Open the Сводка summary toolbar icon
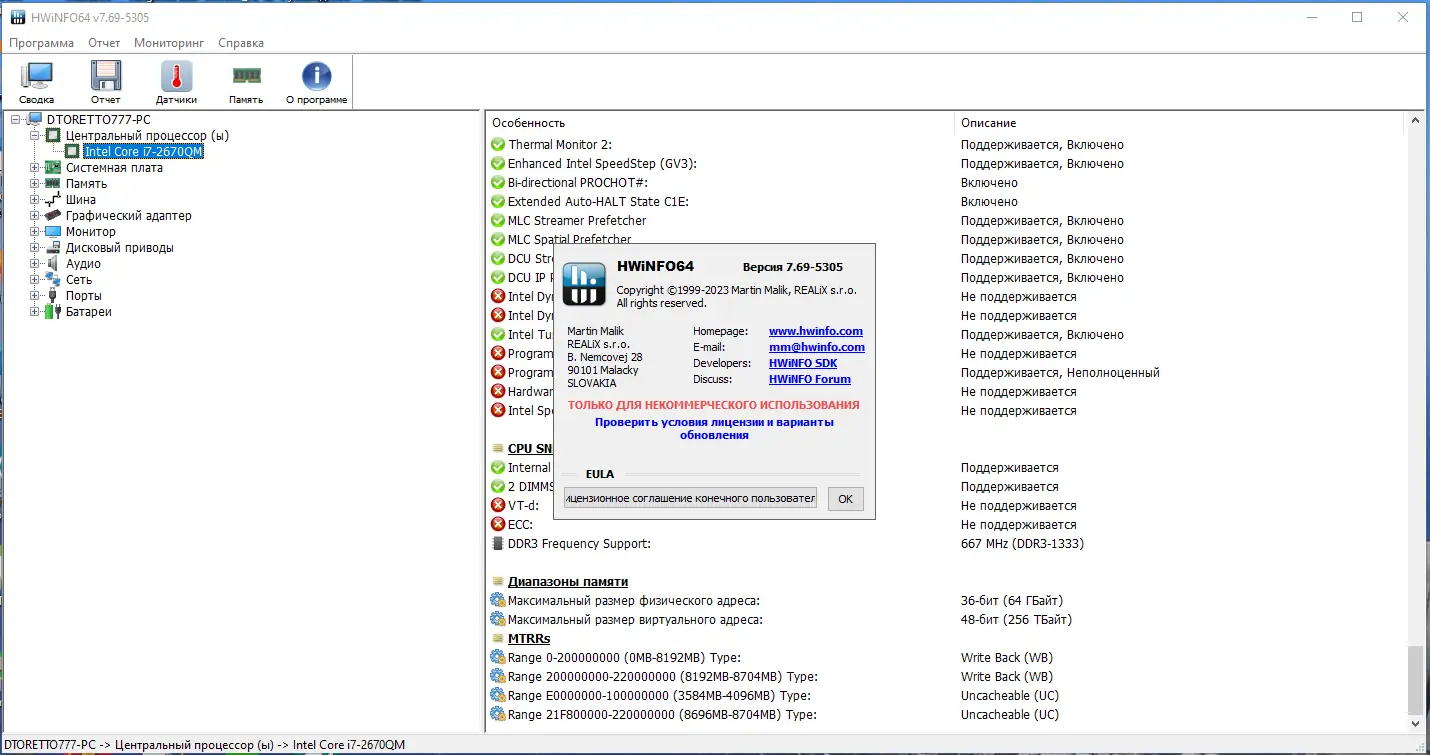Image resolution: width=1430 pixels, height=755 pixels. [36, 82]
